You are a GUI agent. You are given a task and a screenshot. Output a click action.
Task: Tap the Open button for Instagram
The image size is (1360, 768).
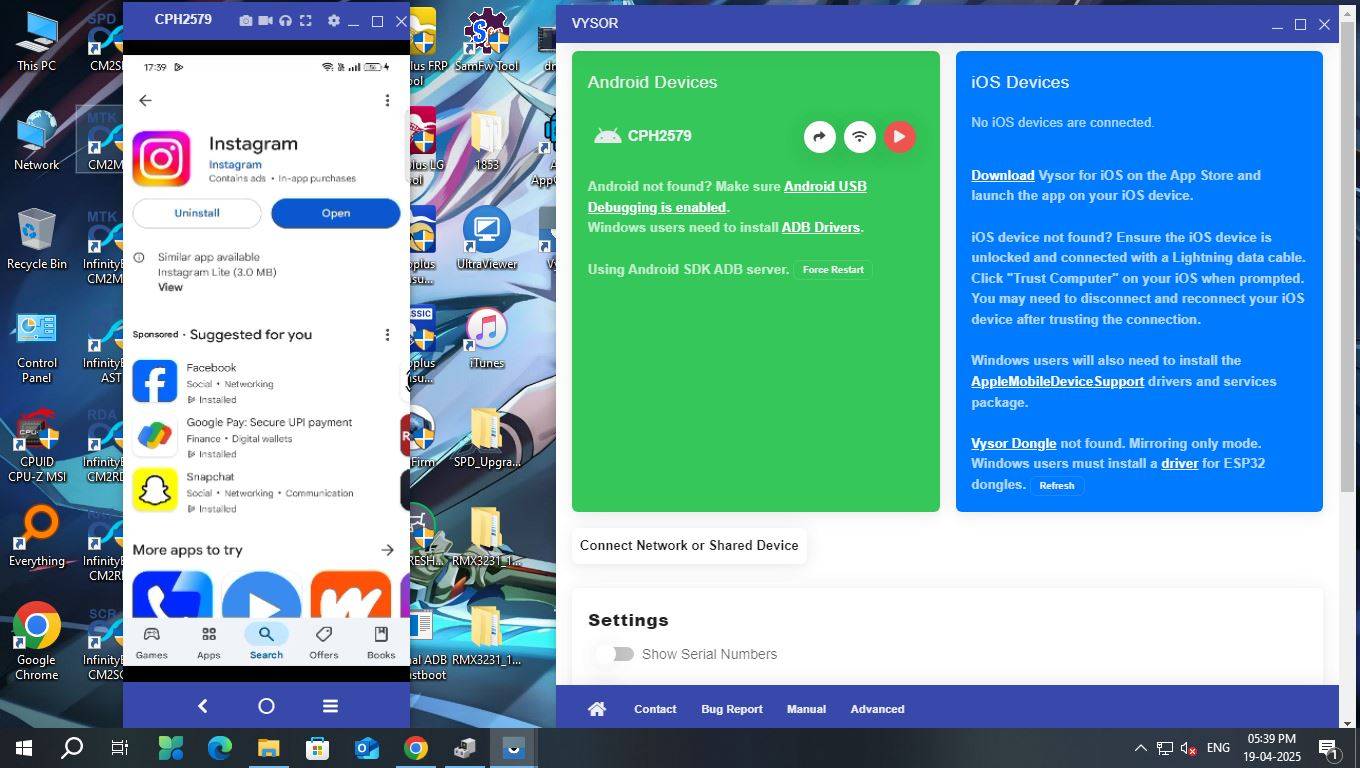[x=336, y=213]
